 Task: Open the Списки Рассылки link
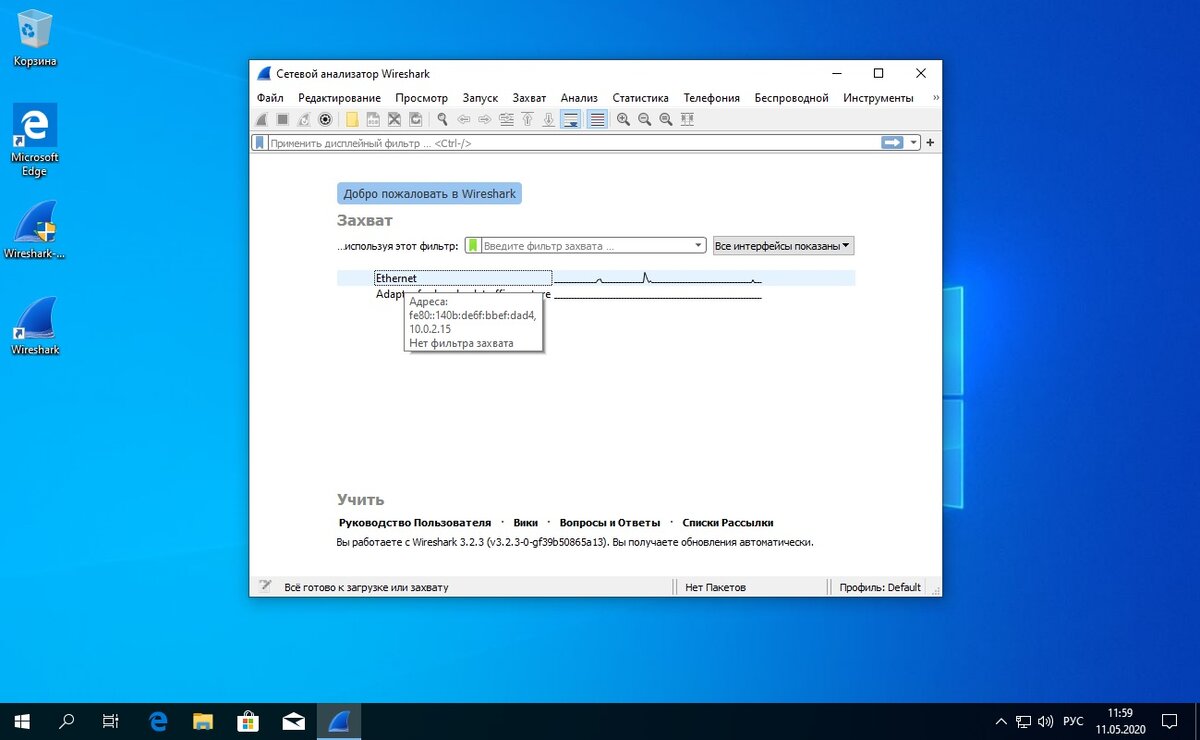[728, 523]
